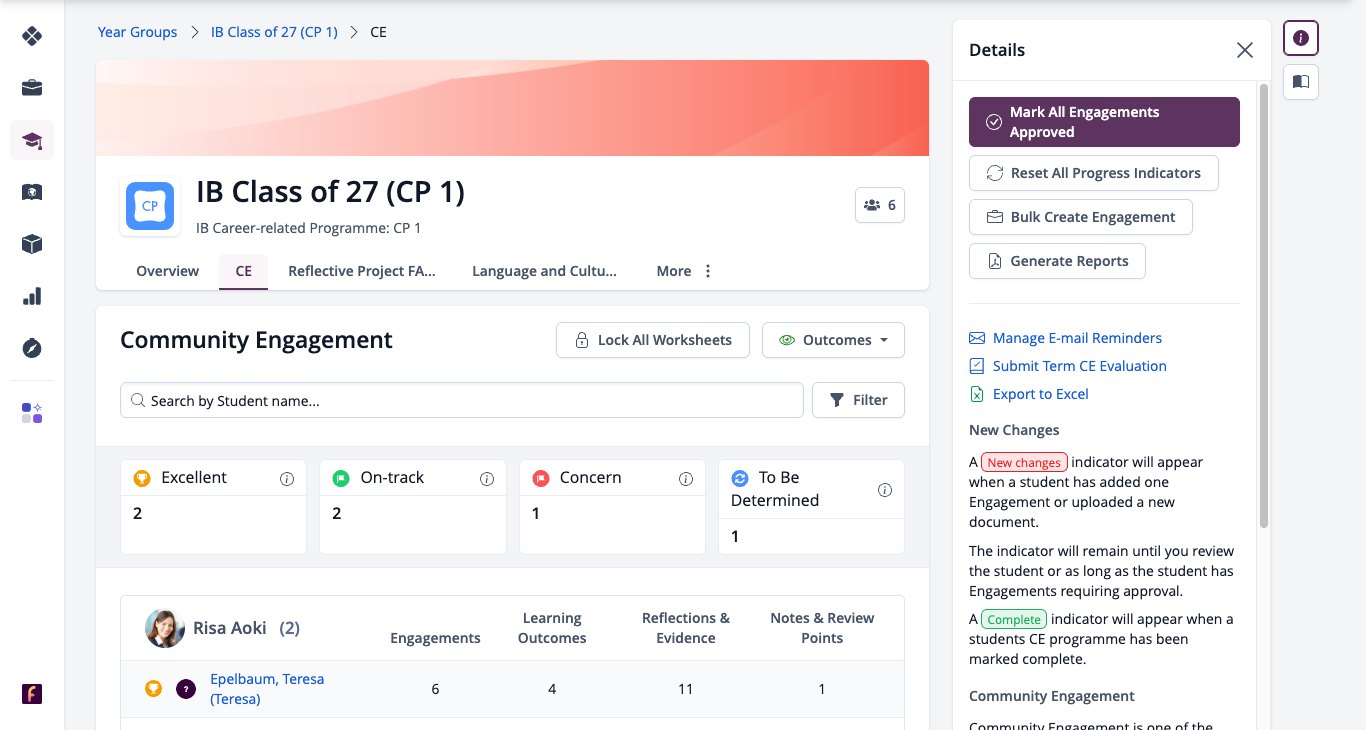Click the info details panel icon
The height and width of the screenshot is (730, 1366).
tap(1301, 38)
